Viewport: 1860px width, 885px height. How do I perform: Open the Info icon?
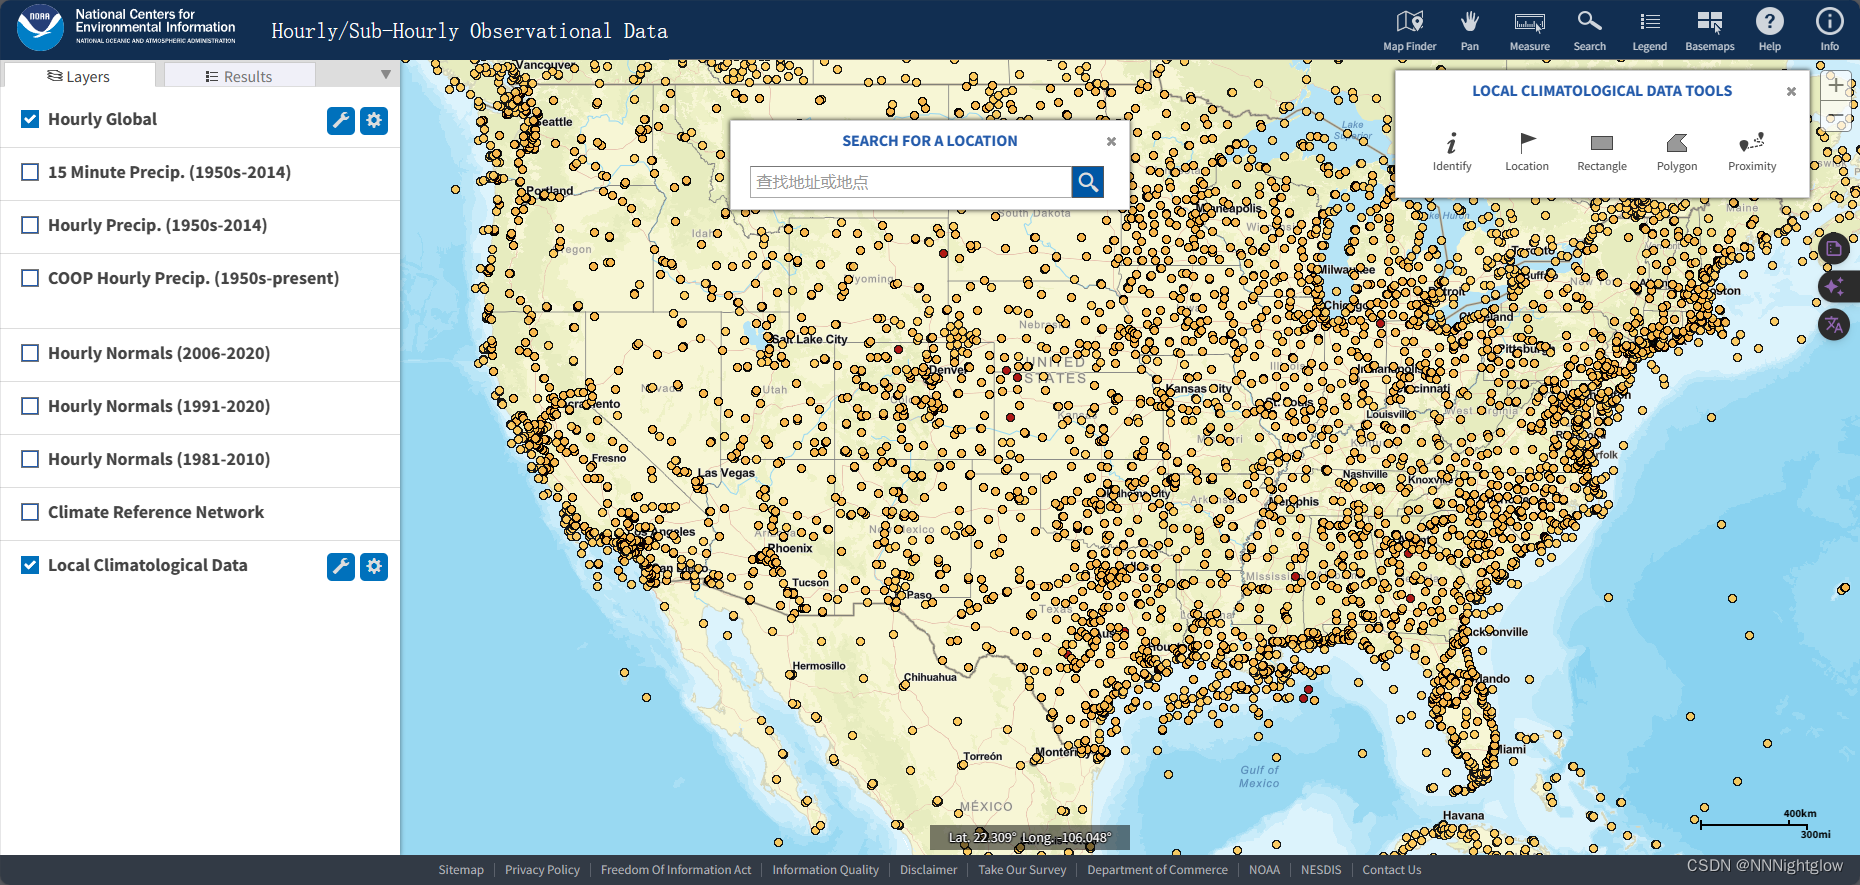pos(1829,31)
